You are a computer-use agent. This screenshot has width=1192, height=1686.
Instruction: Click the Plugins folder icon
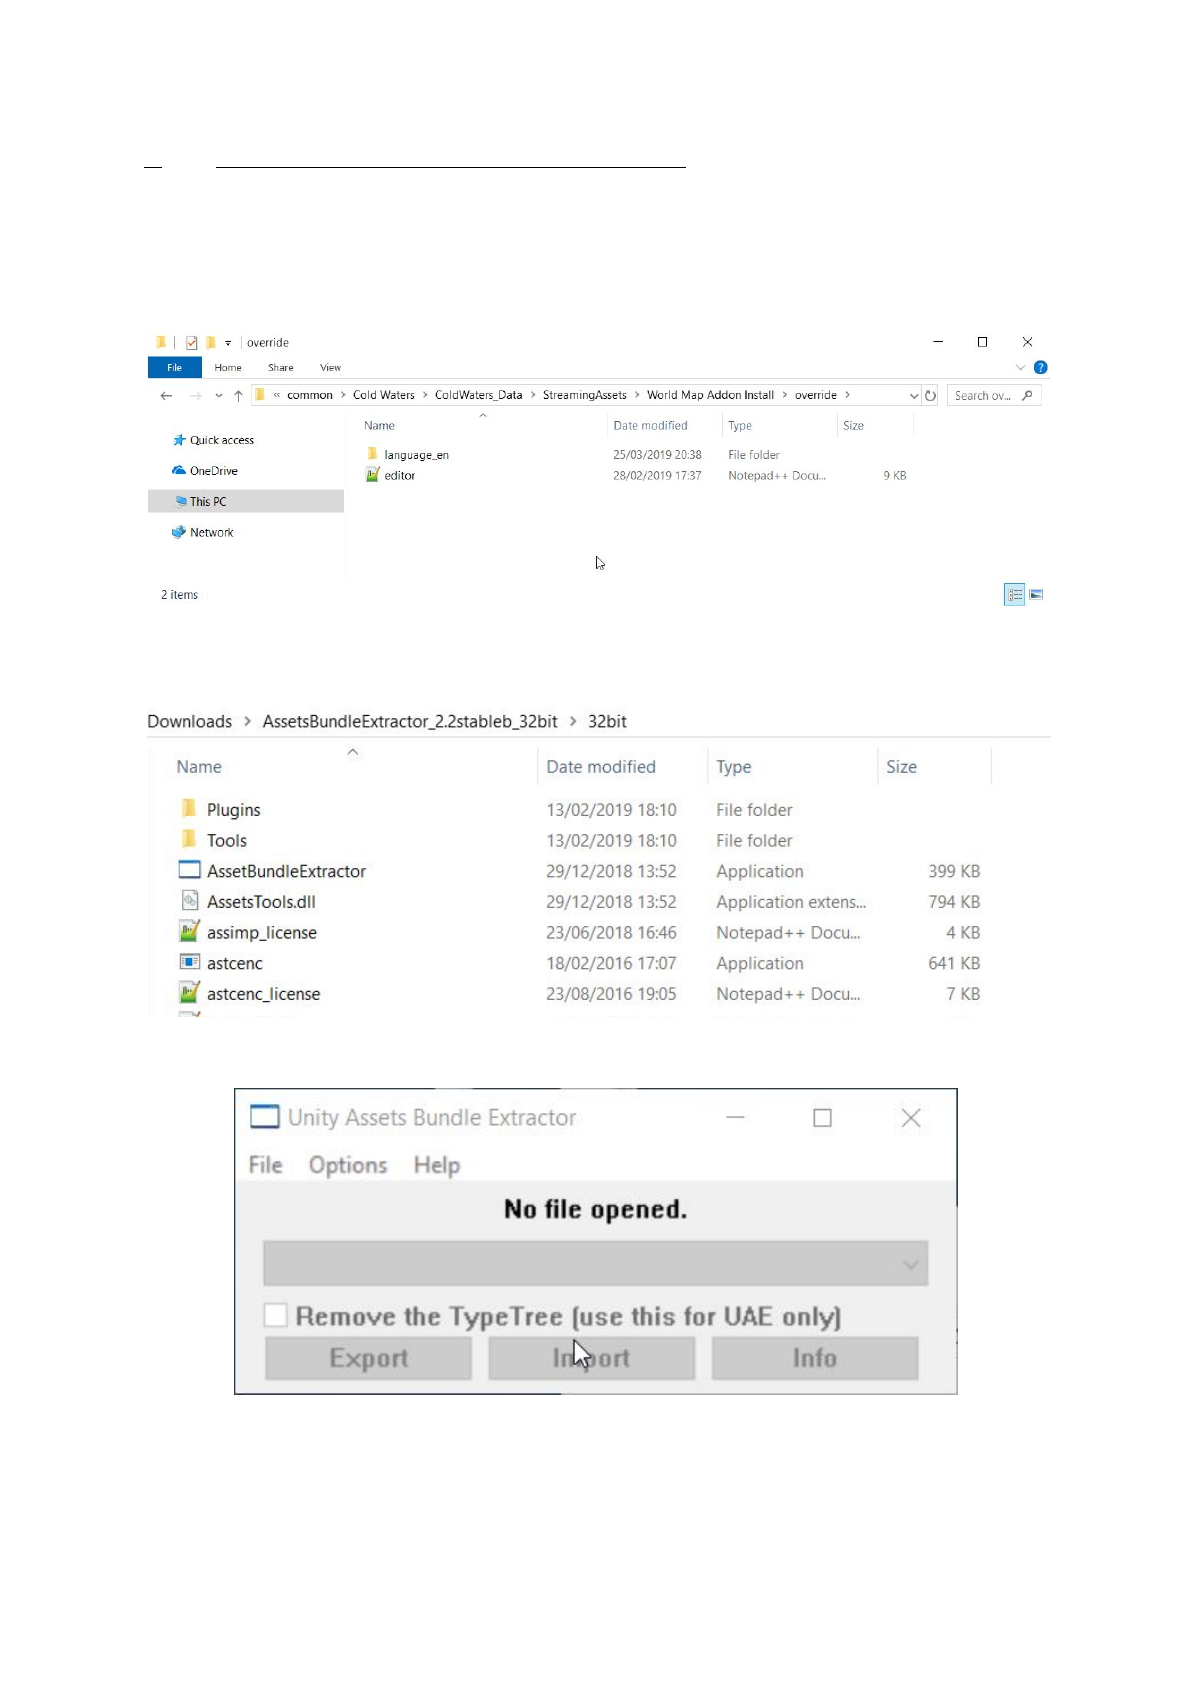(x=189, y=808)
